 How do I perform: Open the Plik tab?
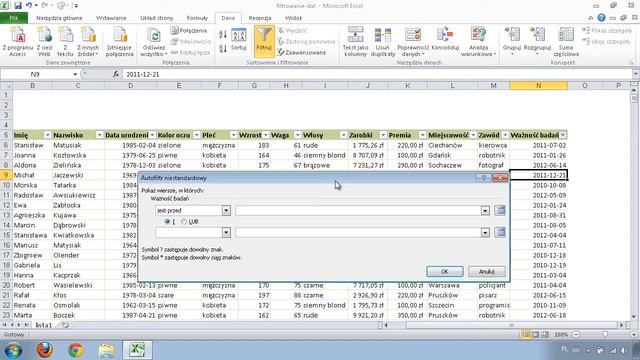(x=13, y=18)
